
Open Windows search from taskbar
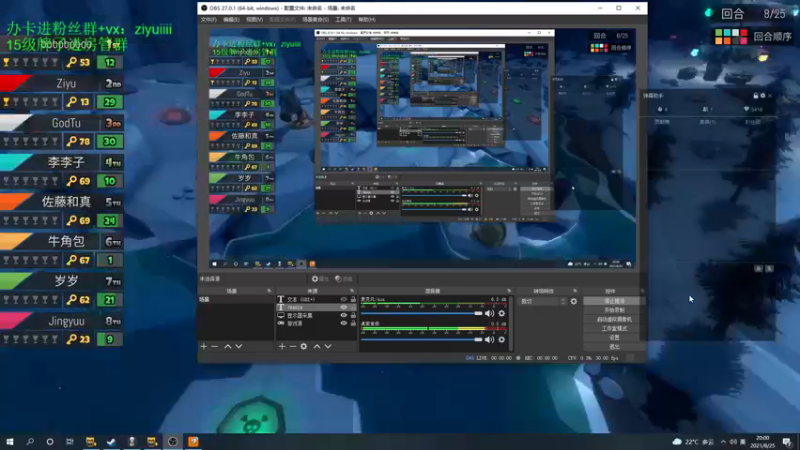30,442
